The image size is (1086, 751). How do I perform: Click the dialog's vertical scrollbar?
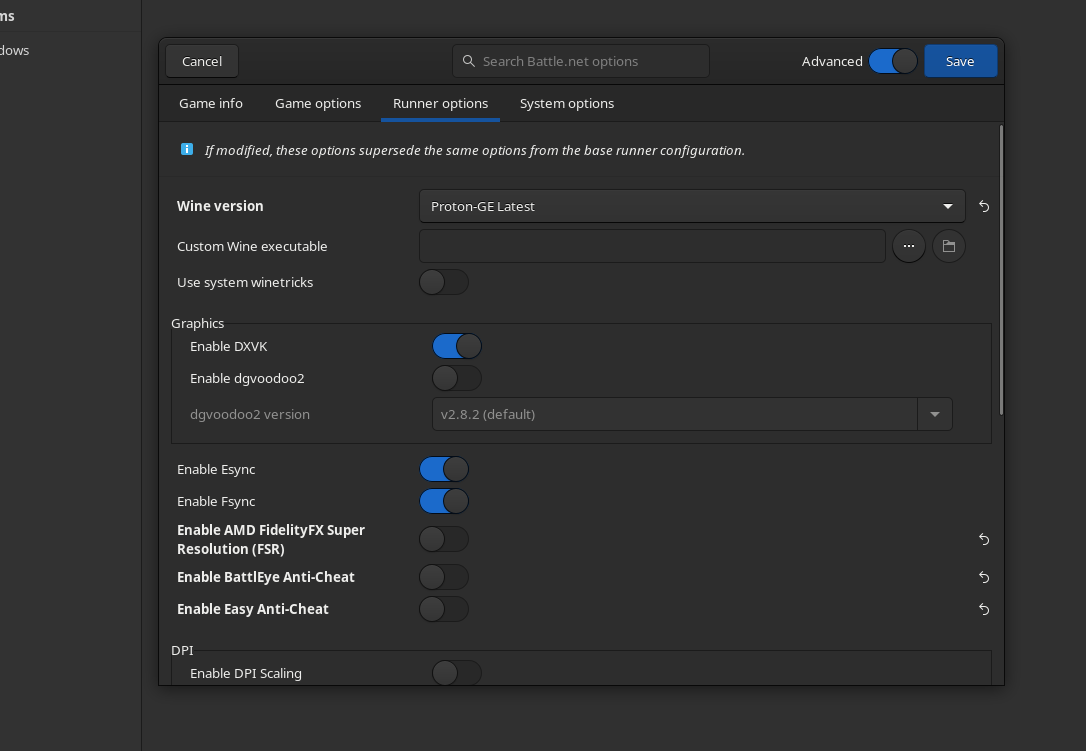tap(1002, 270)
